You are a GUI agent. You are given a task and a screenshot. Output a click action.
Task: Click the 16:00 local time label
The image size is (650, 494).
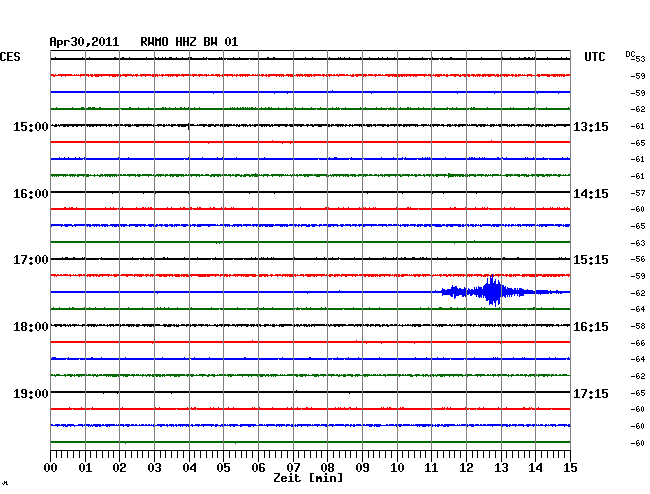(31, 194)
